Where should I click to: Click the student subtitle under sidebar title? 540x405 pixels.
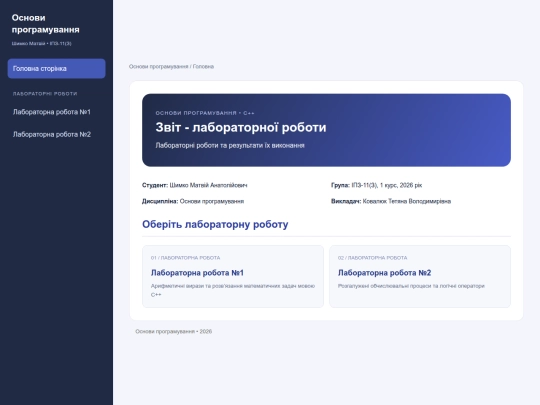(x=42, y=43)
